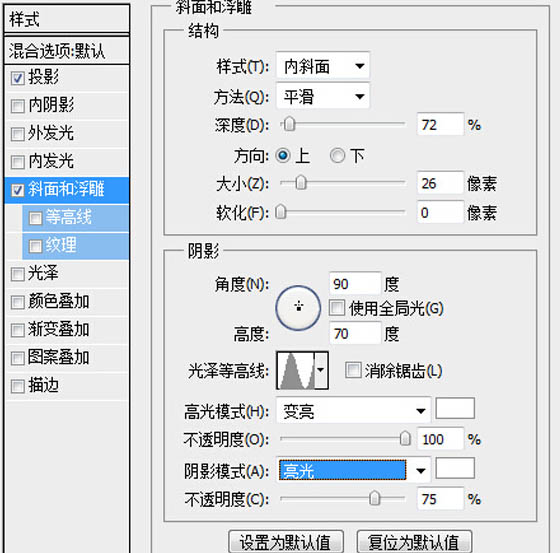Image resolution: width=560 pixels, height=553 pixels.
Task: Click 复位为默认值 button
Action: 414,542
